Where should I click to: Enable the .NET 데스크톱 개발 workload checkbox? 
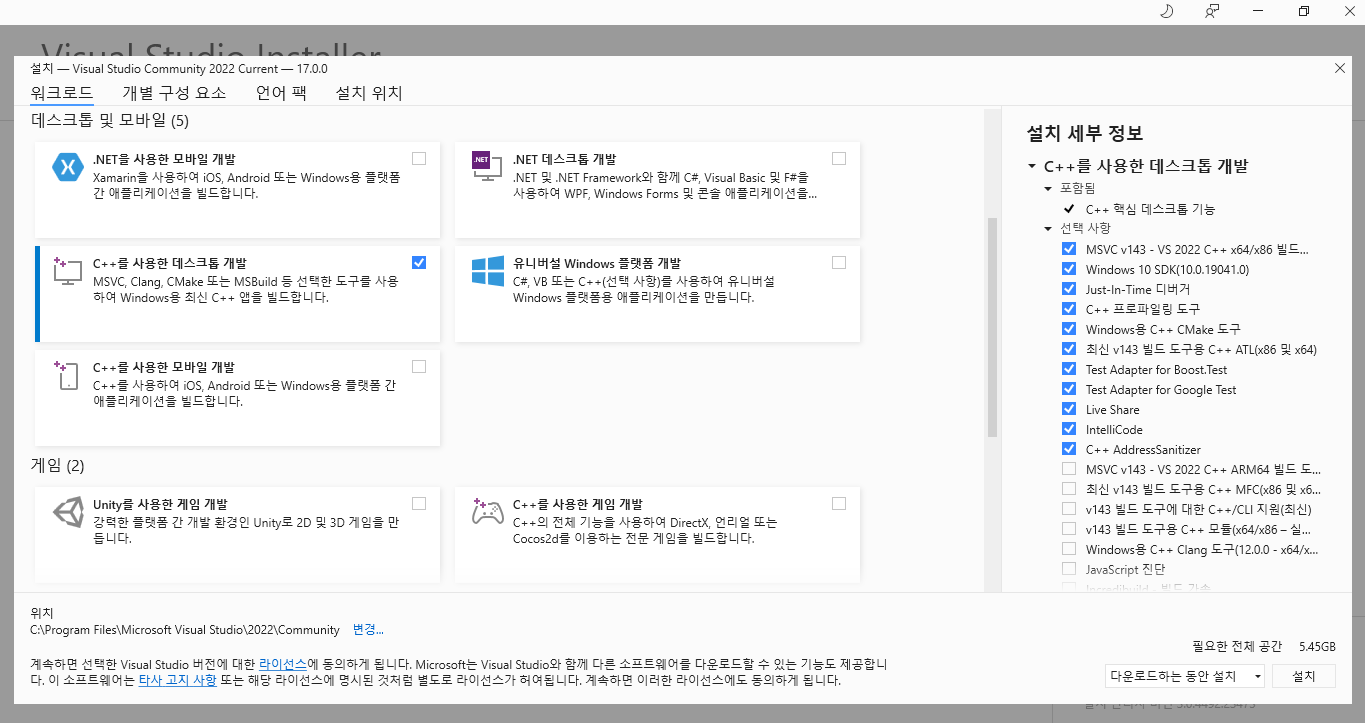point(838,157)
